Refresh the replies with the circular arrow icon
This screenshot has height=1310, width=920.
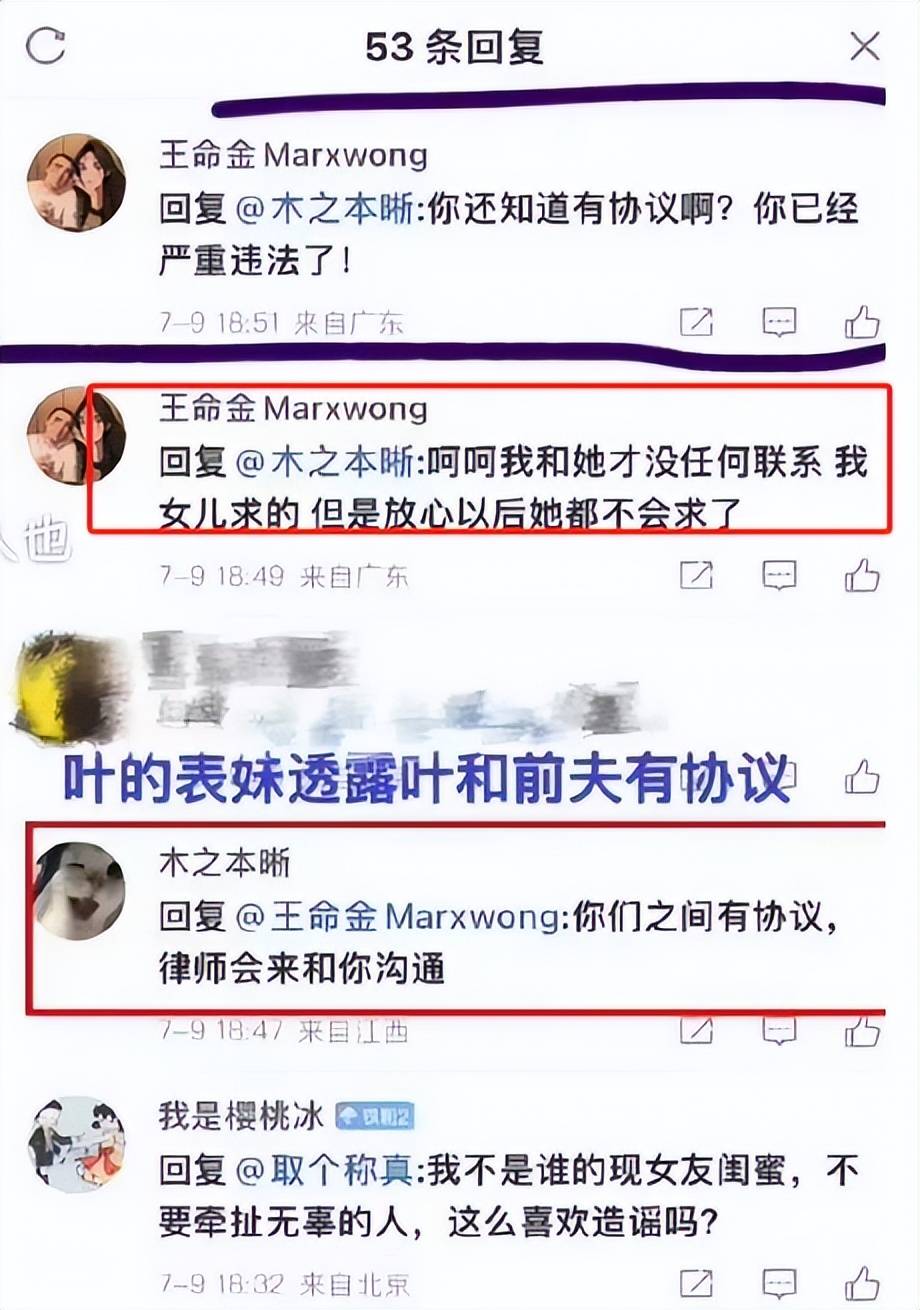[45, 46]
